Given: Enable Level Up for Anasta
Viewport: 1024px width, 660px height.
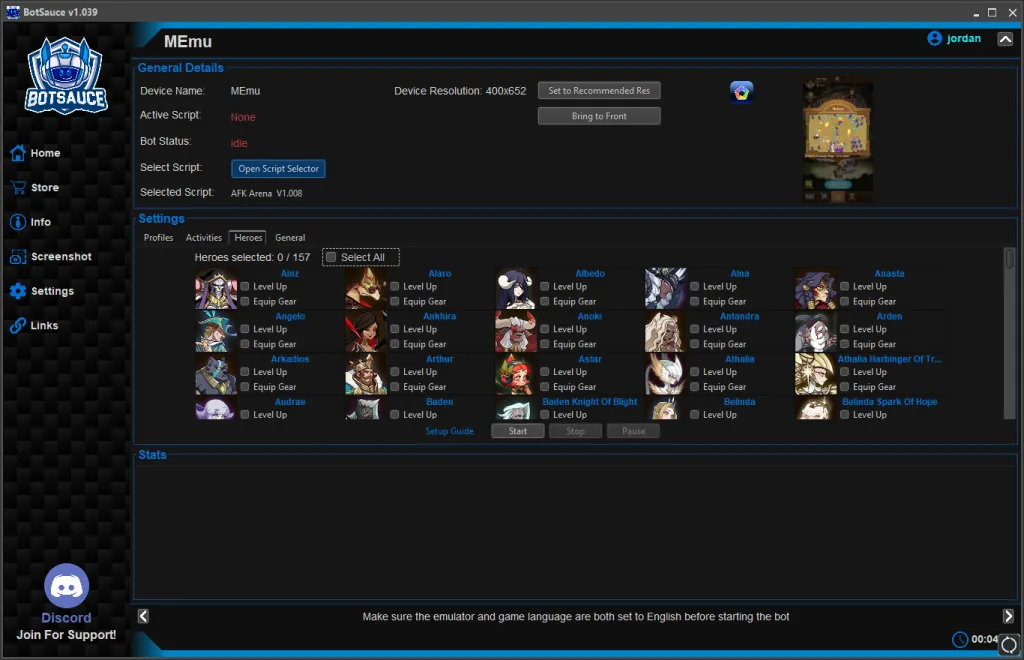Looking at the screenshot, I should point(844,287).
